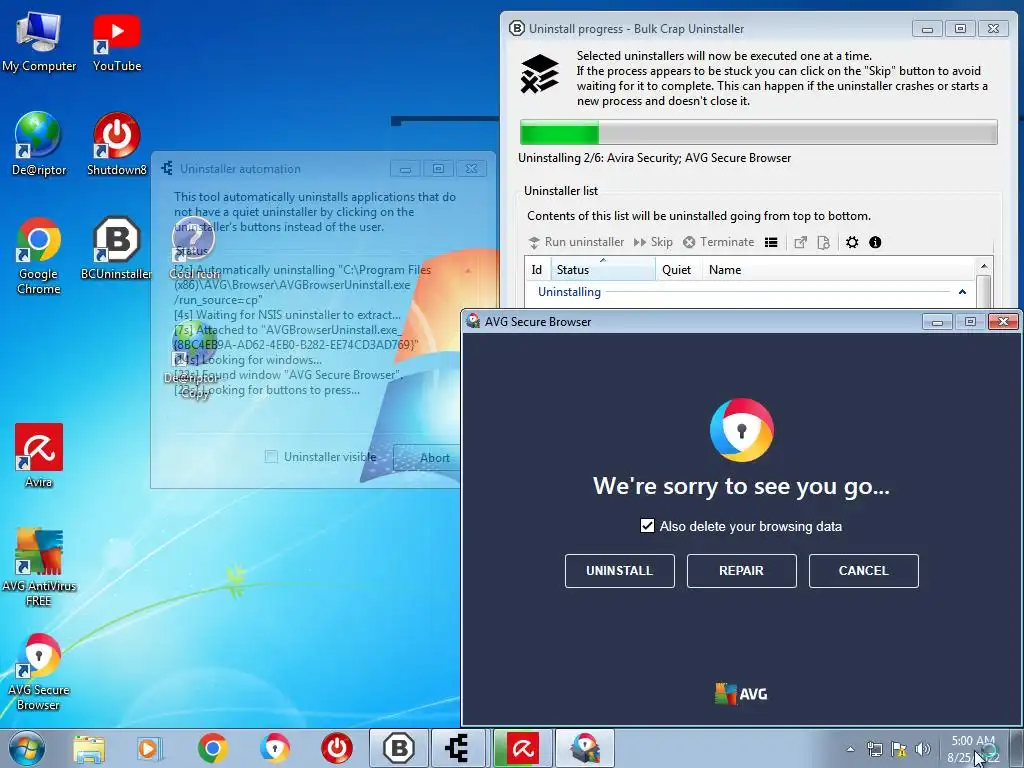Click the network tray icon

coord(874,749)
